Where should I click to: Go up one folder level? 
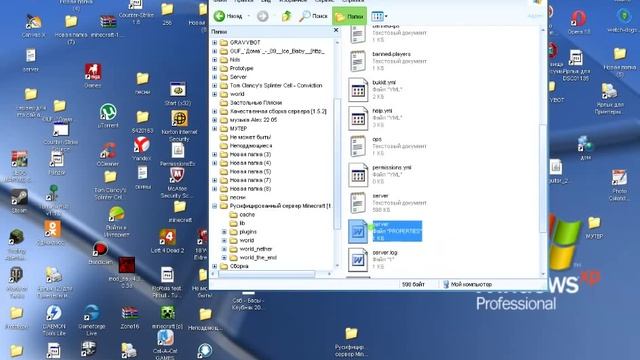click(x=287, y=16)
